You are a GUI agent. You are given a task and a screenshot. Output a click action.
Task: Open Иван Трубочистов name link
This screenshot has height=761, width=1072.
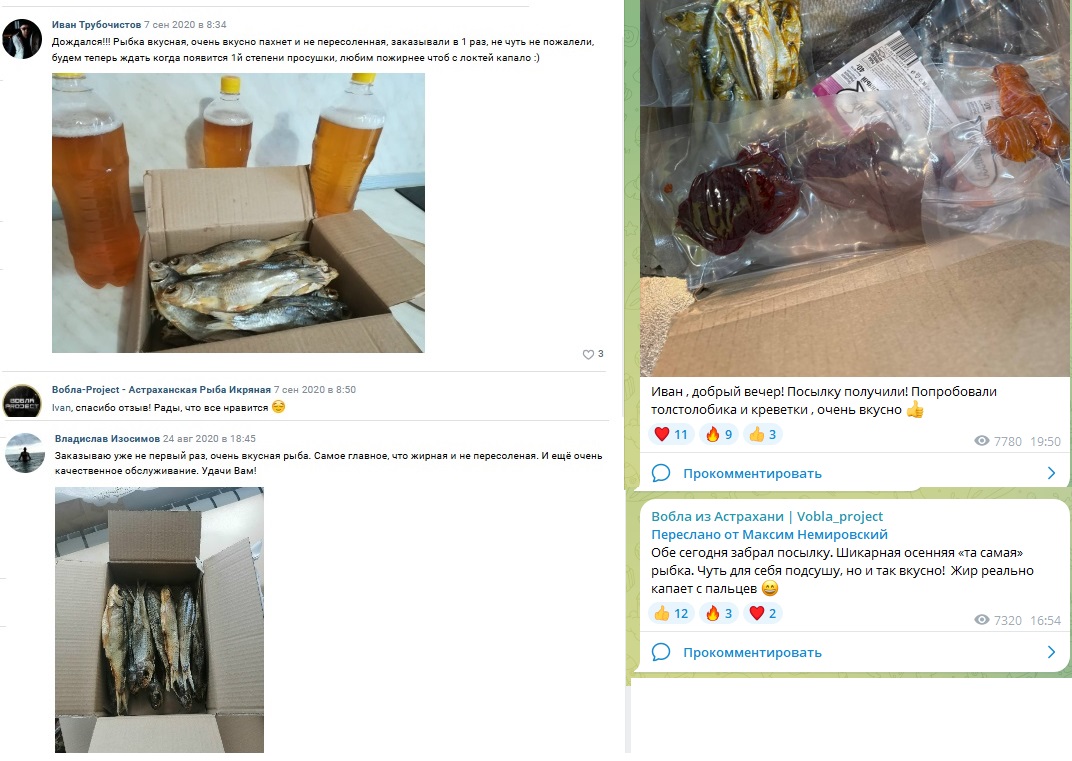tap(96, 25)
